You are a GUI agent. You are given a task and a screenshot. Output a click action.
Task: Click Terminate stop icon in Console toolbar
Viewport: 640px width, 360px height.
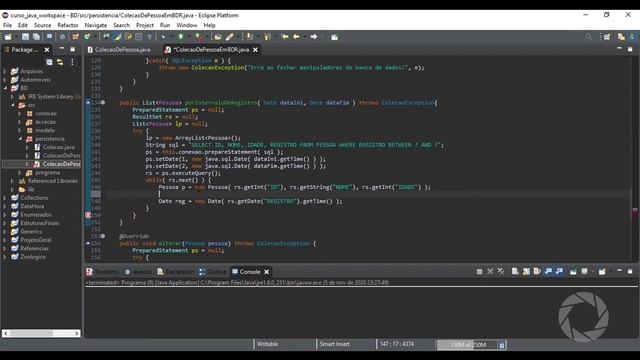click(x=479, y=271)
